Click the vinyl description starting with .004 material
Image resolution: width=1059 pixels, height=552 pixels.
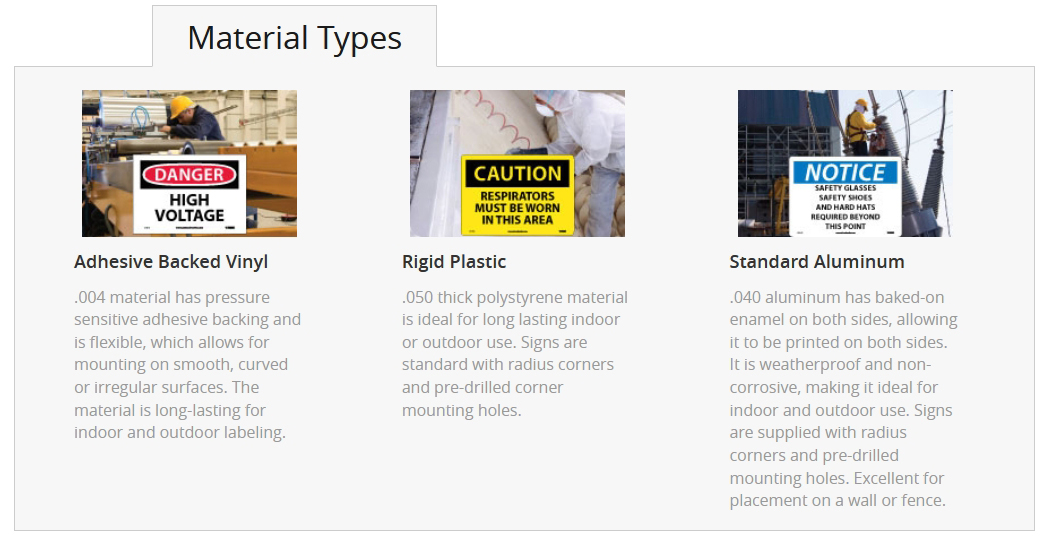[x=187, y=365]
